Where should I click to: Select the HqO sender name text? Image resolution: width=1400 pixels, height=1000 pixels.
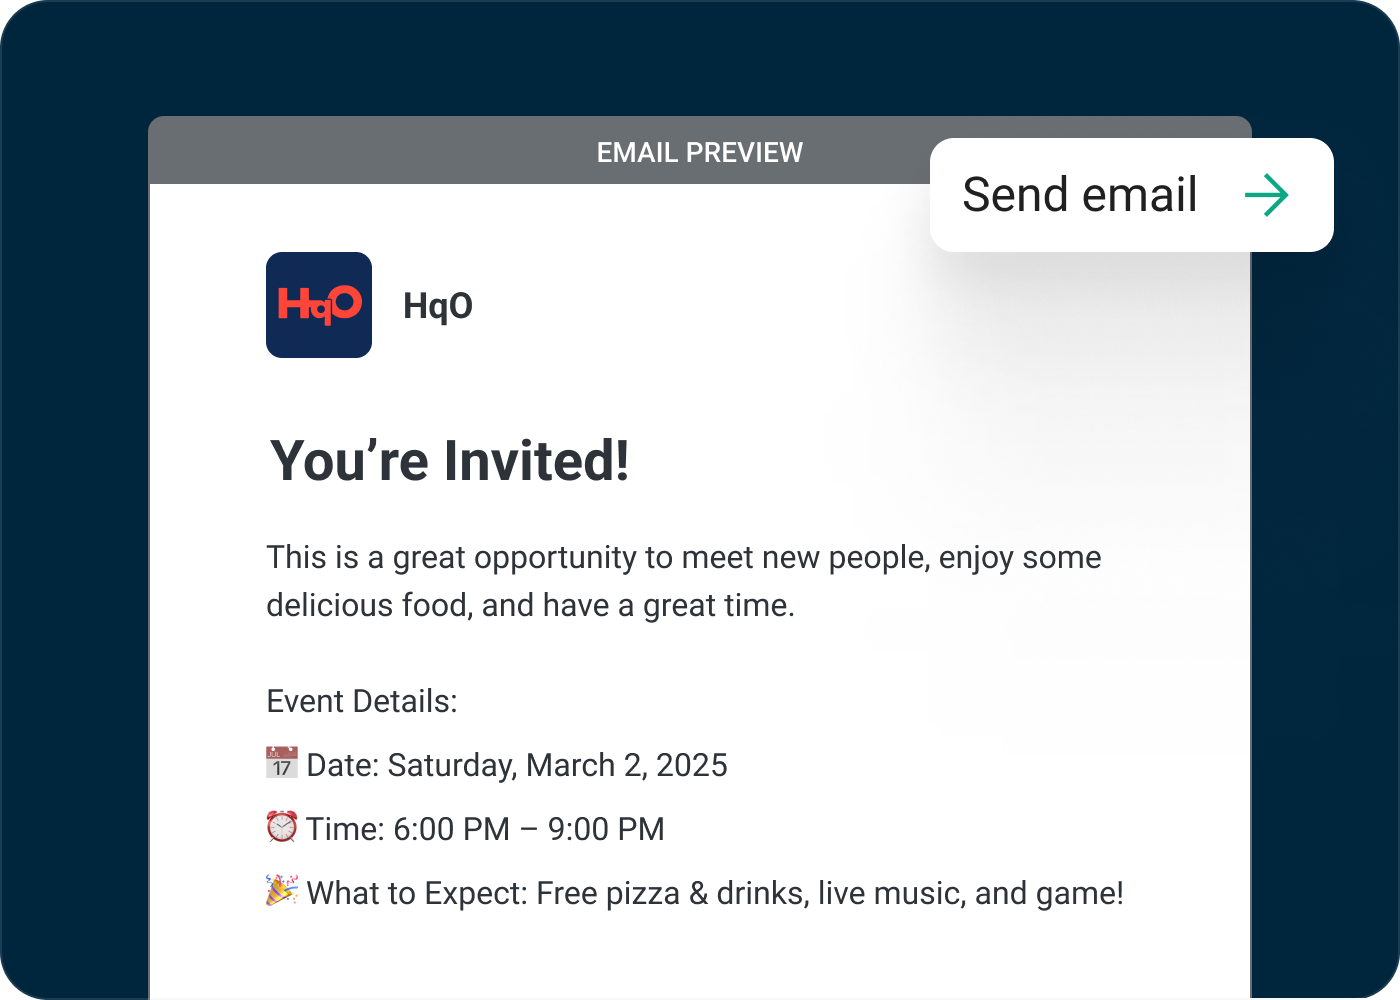[x=438, y=306]
